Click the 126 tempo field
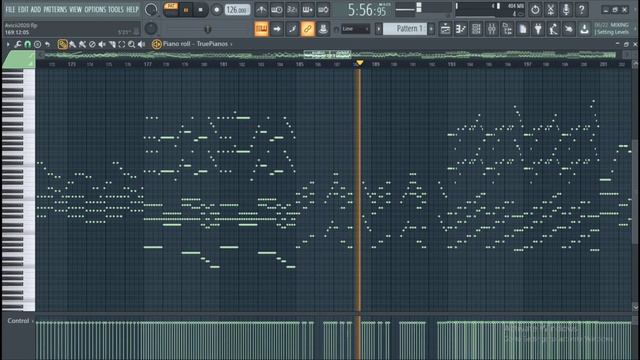The width and height of the screenshot is (640, 360). tap(237, 10)
